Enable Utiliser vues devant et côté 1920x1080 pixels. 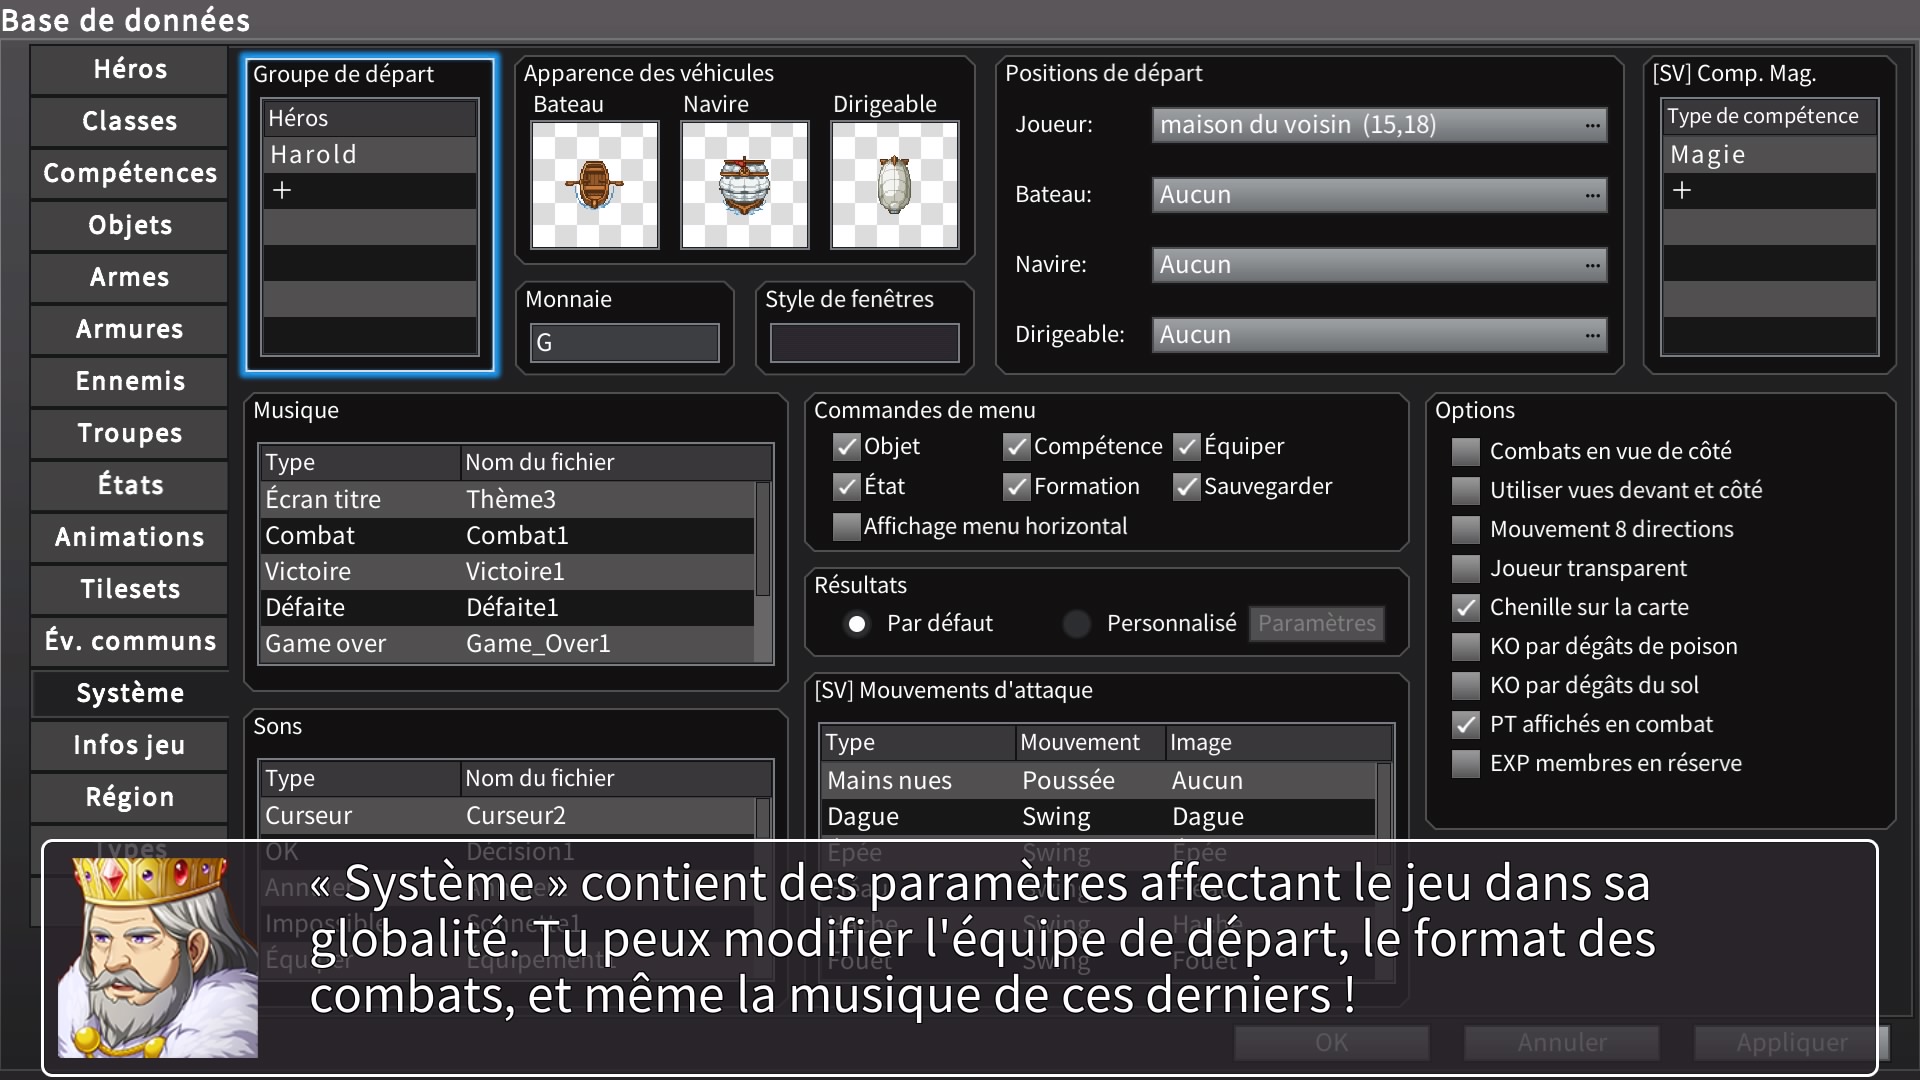pyautogui.click(x=1466, y=490)
